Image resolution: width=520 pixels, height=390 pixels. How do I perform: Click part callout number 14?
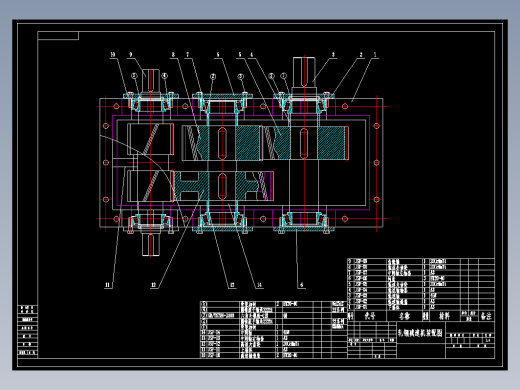pos(259,285)
